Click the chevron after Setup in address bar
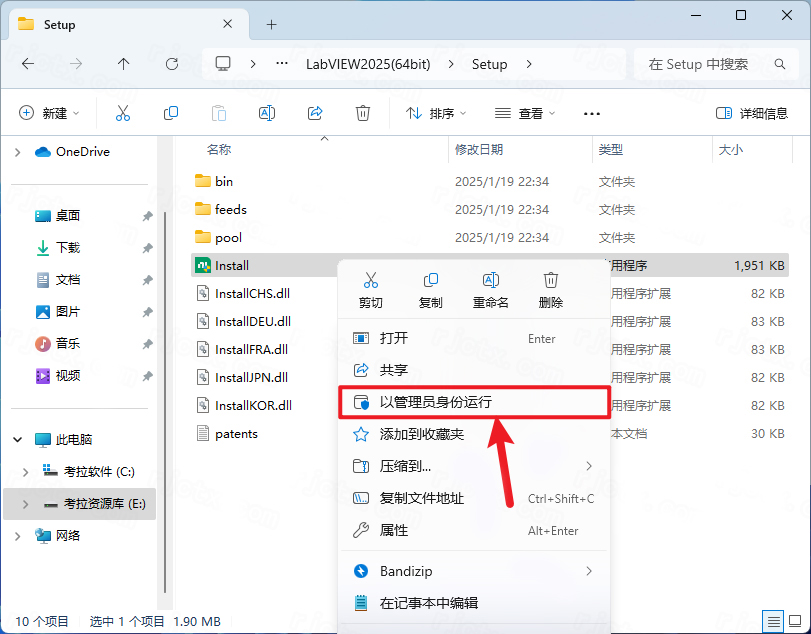The image size is (811, 634). (x=529, y=64)
